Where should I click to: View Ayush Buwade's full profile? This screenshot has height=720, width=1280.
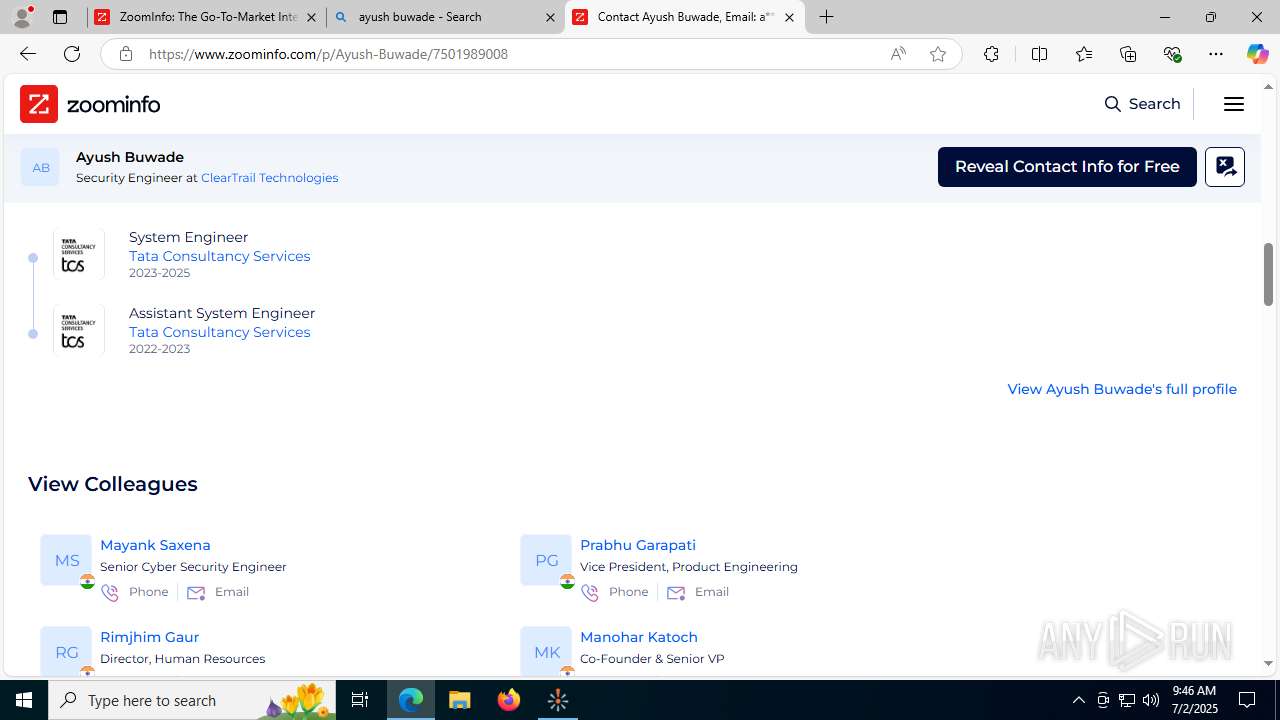point(1122,389)
